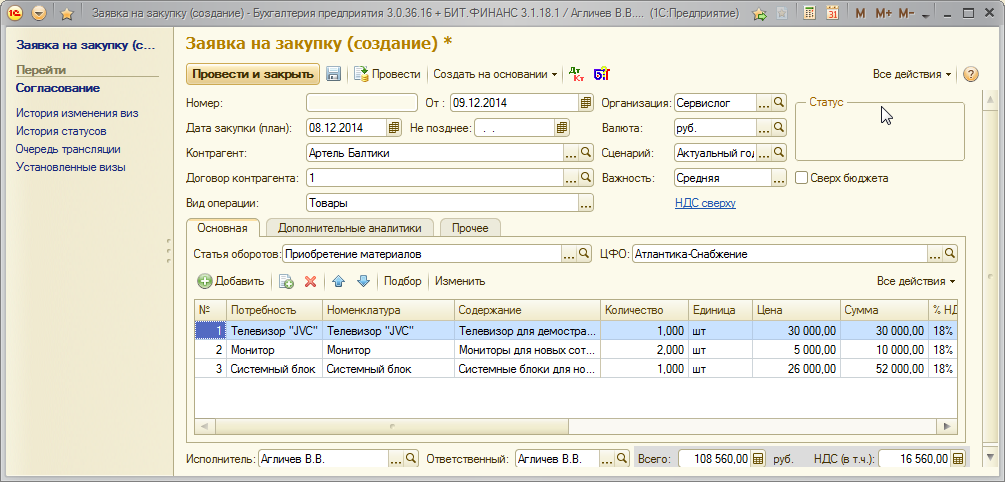The height and width of the screenshot is (482, 1005).
Task: Move the row up with blue arrow
Action: coord(338,282)
